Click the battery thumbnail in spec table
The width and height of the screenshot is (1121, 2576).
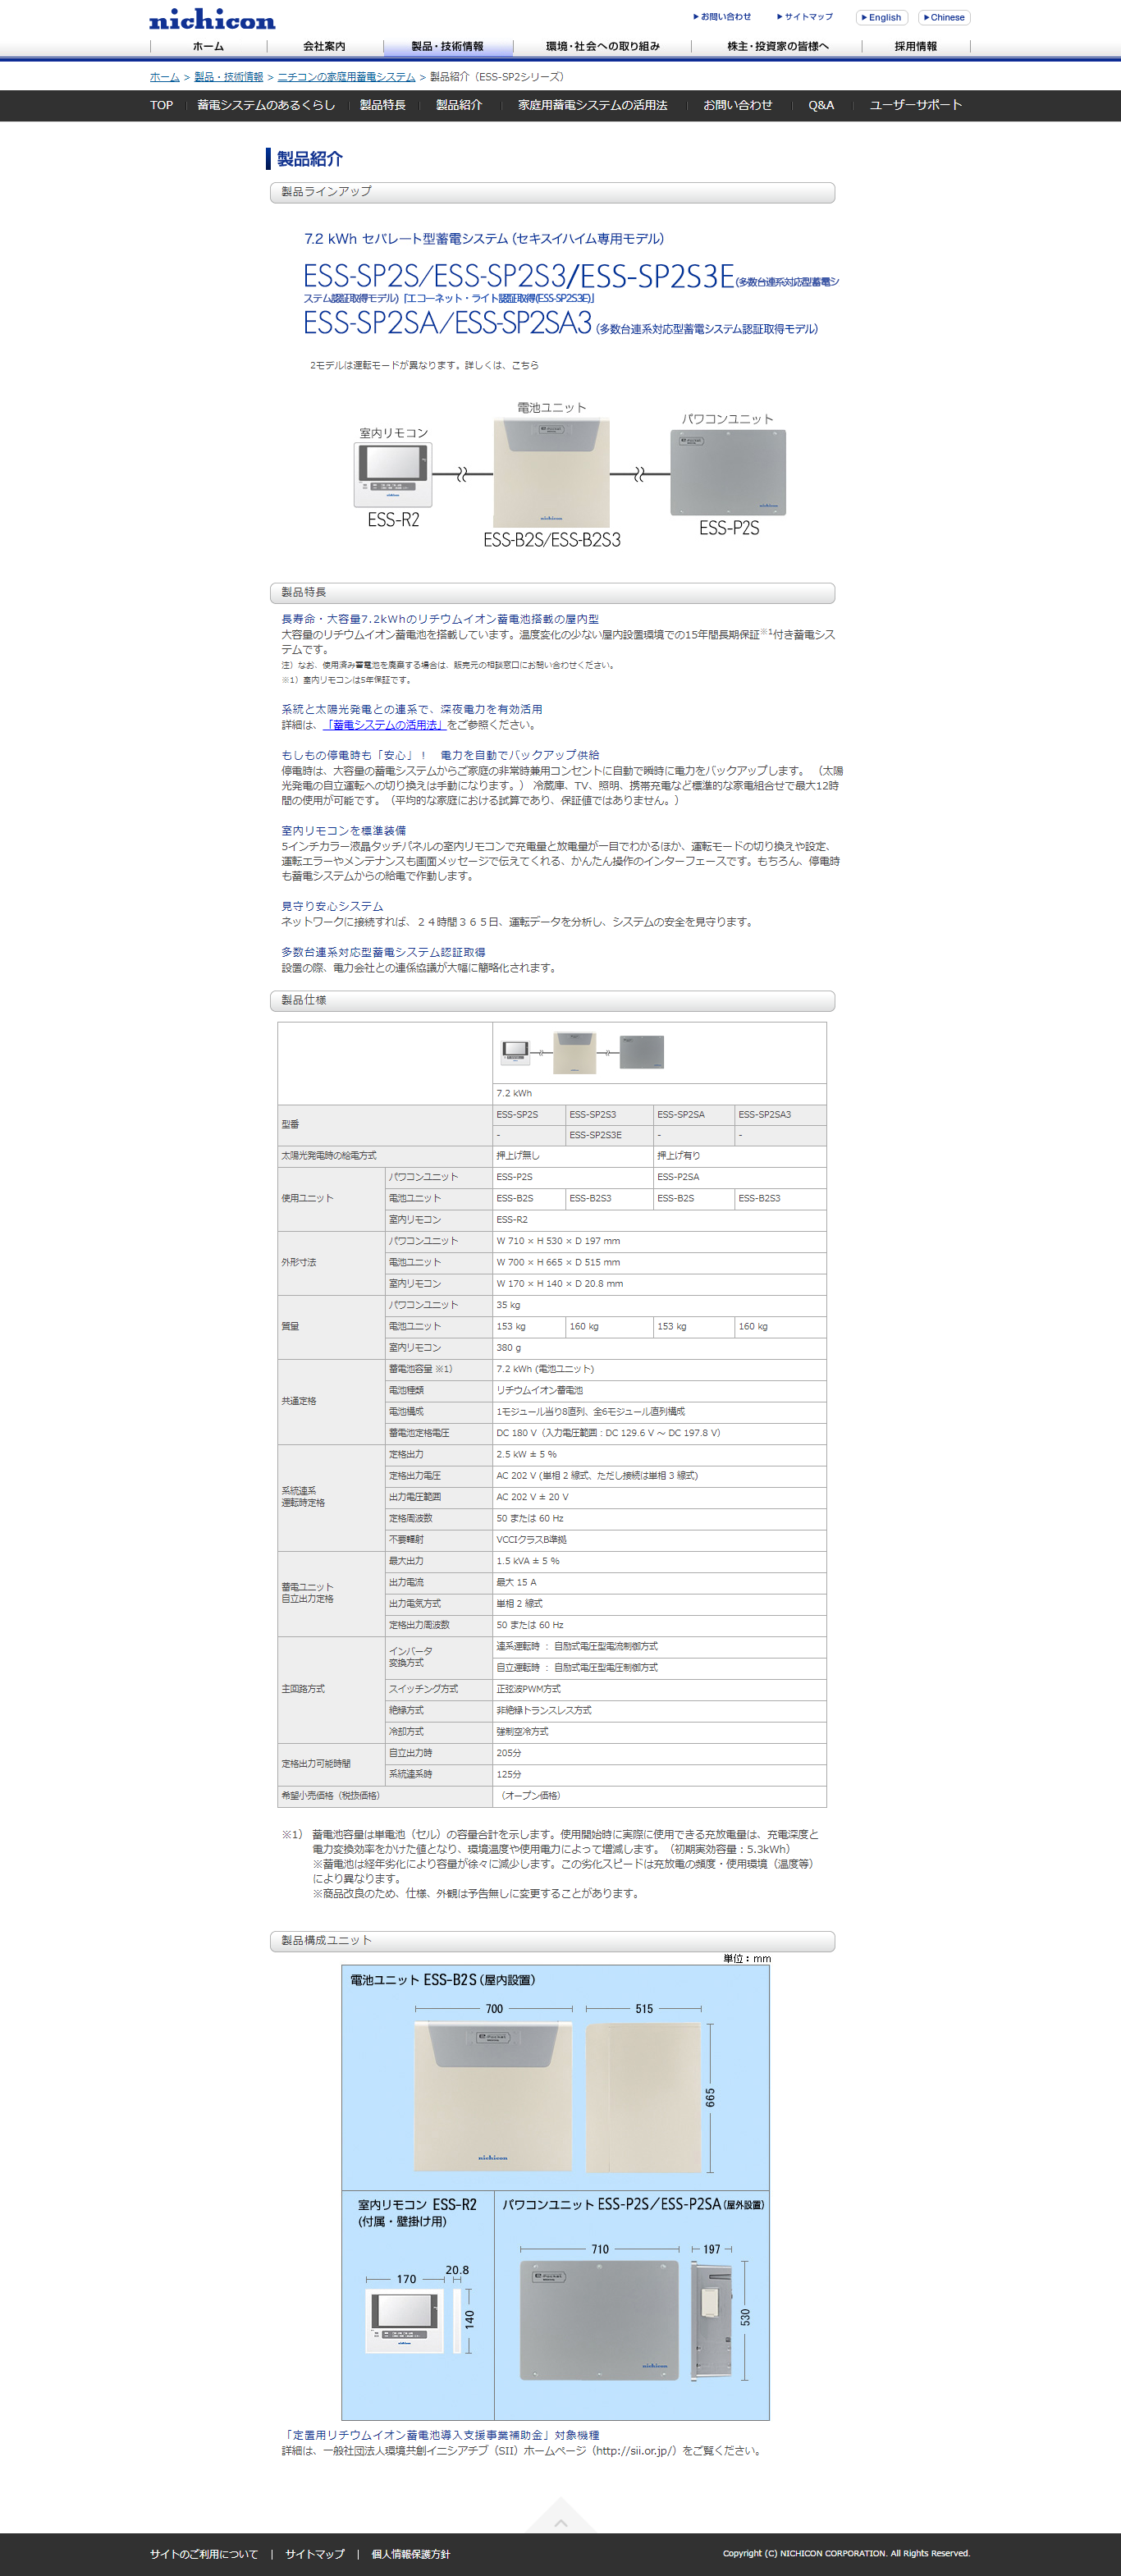pos(575,1053)
